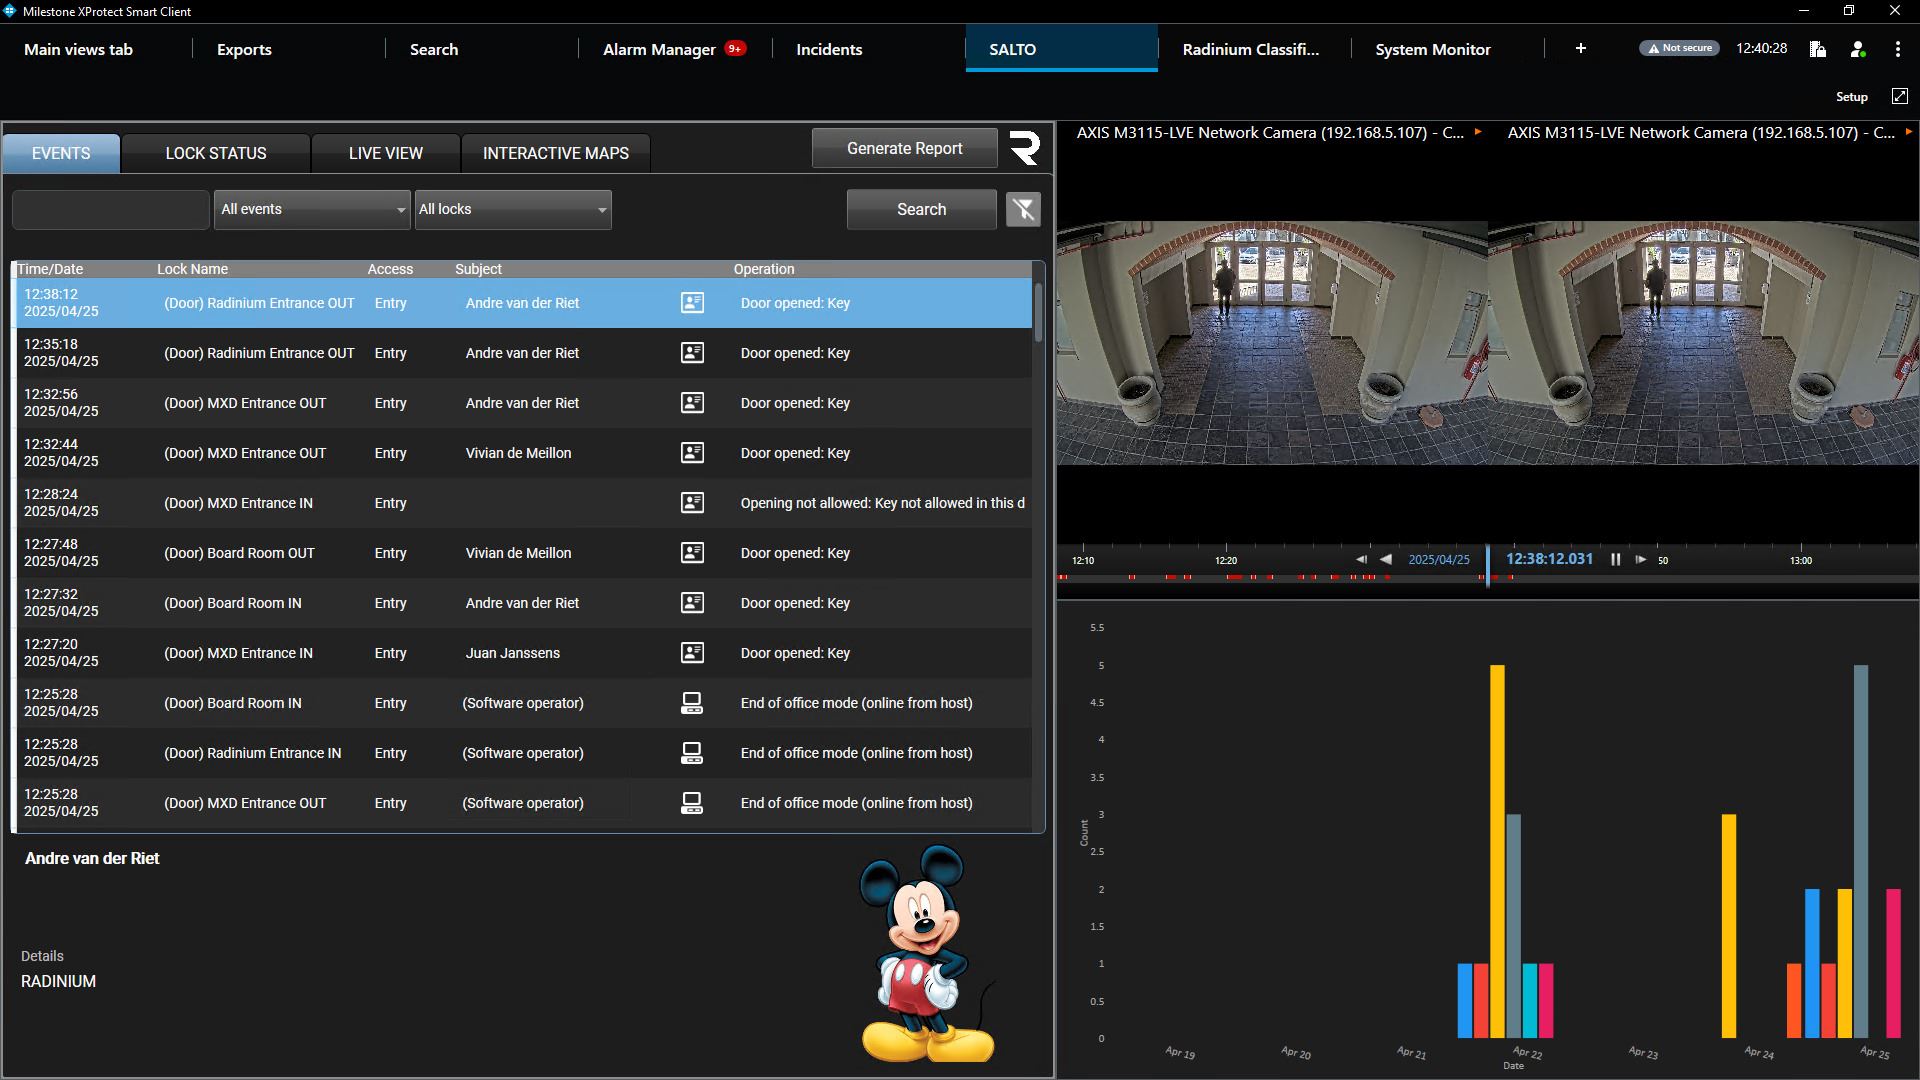Step to the next frame
The height and width of the screenshot is (1080, 1920).
click(1640, 560)
